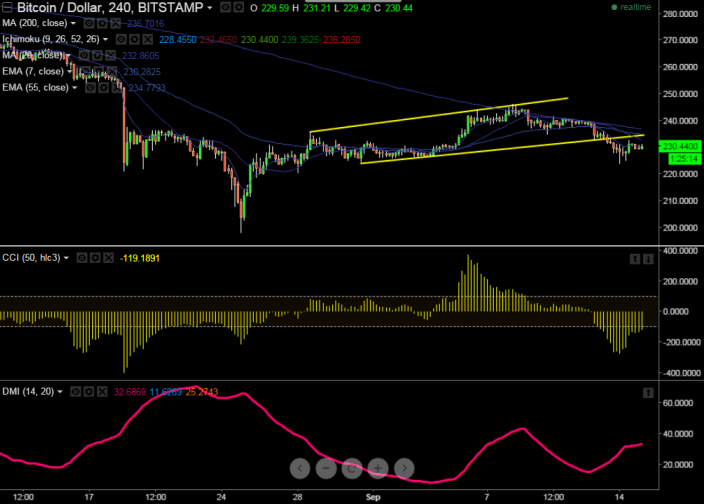Click the EMA (55, close) indicator title
Screen dimensions: 704x504
point(35,88)
